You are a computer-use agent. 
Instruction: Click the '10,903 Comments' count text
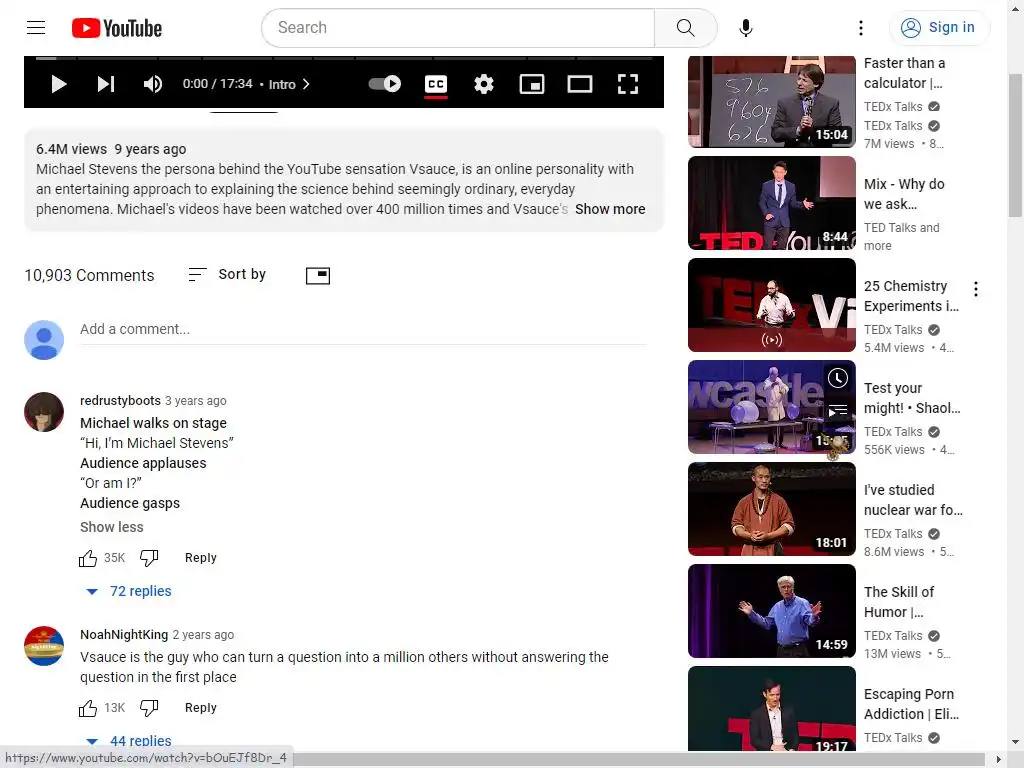coord(89,276)
